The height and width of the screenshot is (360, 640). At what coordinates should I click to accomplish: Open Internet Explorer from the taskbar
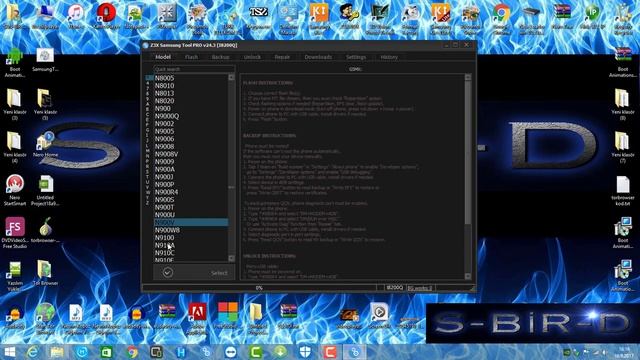(x=33, y=352)
